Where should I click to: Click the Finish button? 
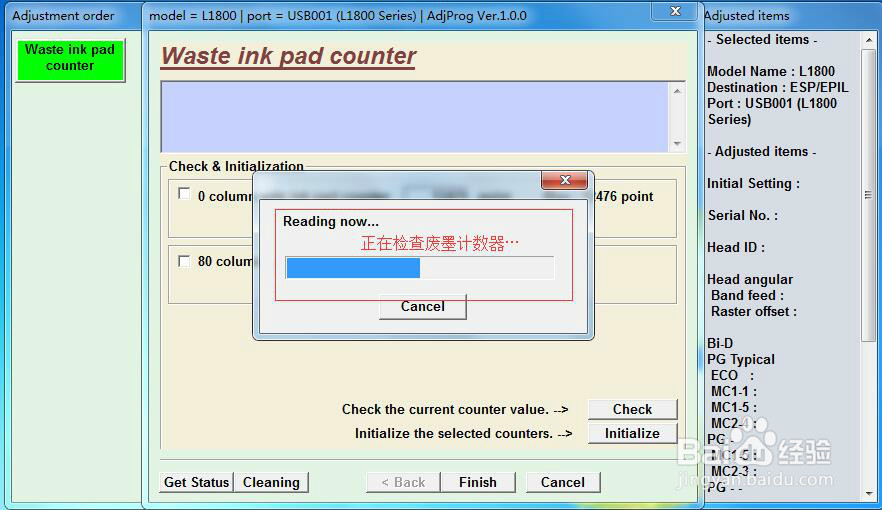tap(478, 482)
